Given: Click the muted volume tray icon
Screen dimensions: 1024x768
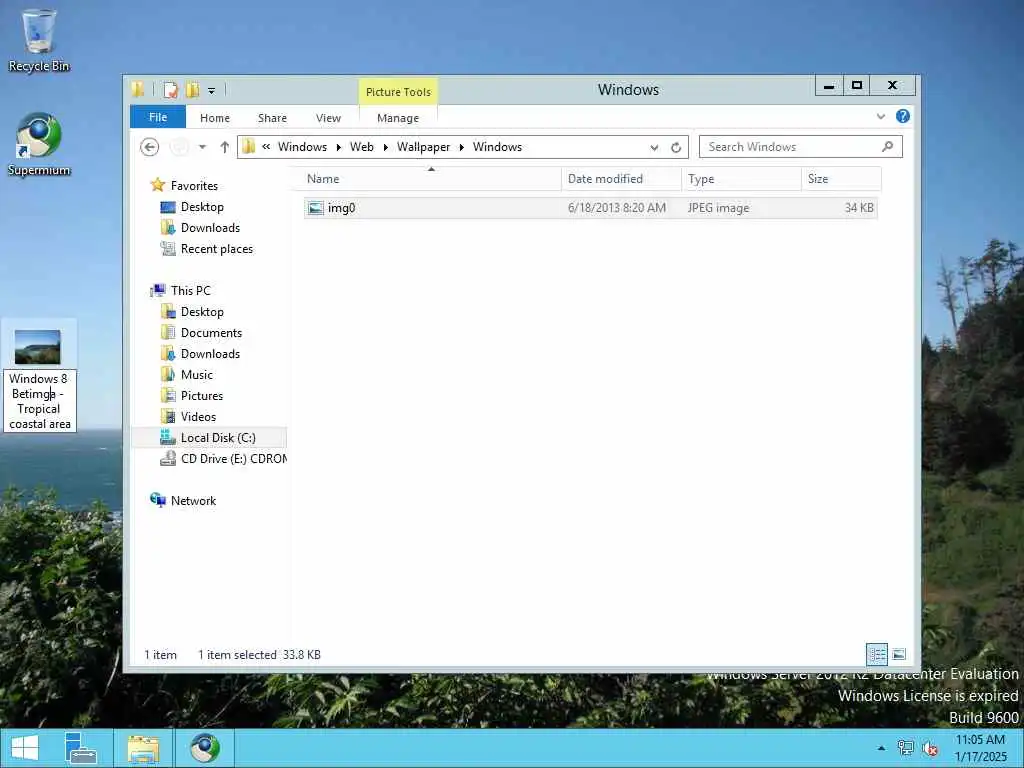Looking at the screenshot, I should pos(930,748).
